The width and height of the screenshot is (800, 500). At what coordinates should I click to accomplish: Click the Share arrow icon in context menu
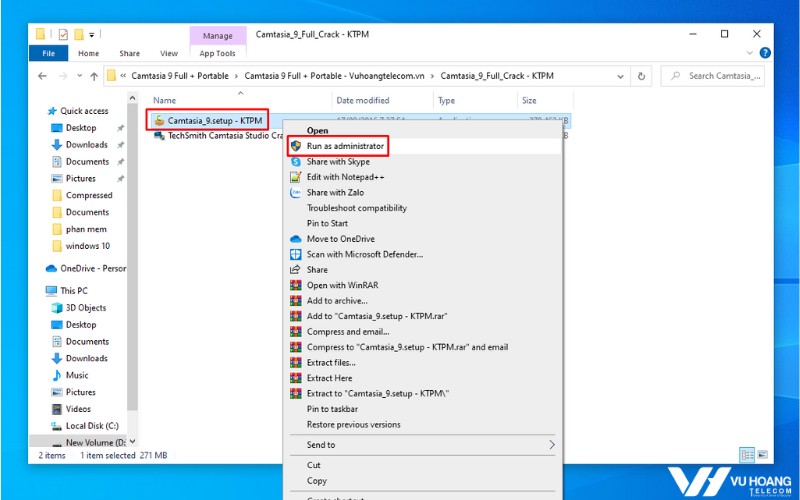295,269
